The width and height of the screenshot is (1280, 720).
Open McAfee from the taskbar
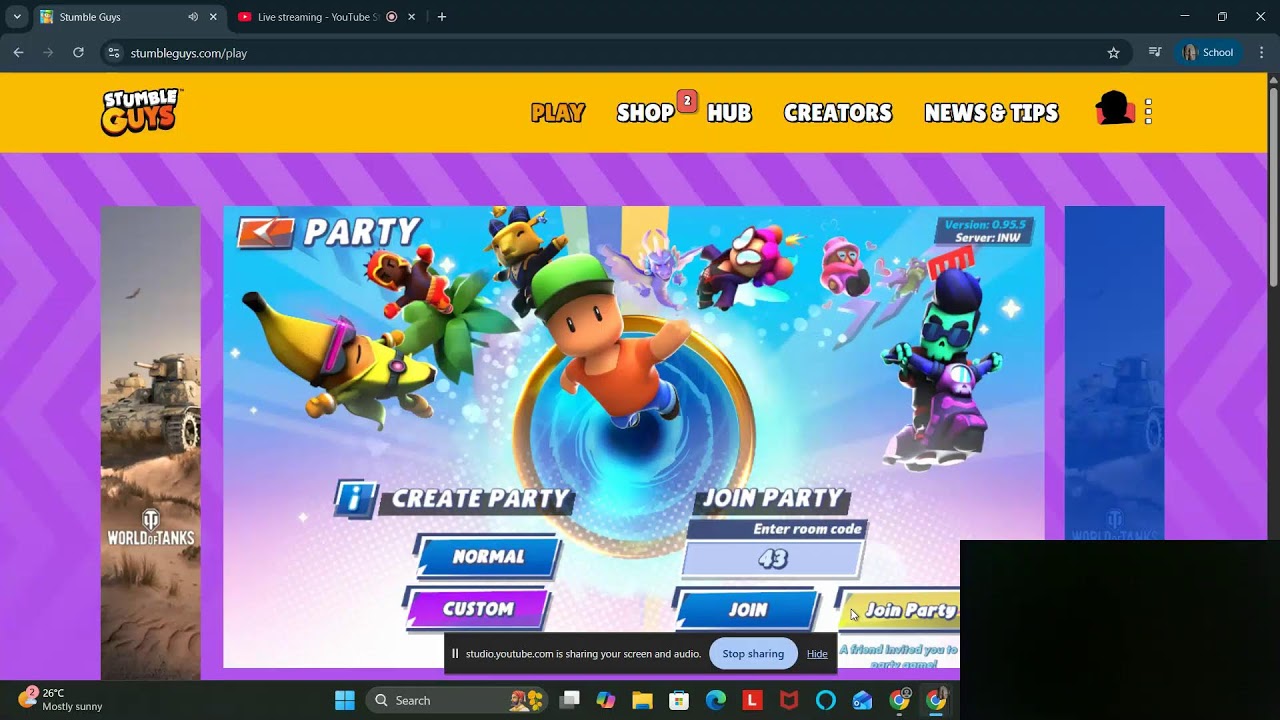tap(789, 700)
